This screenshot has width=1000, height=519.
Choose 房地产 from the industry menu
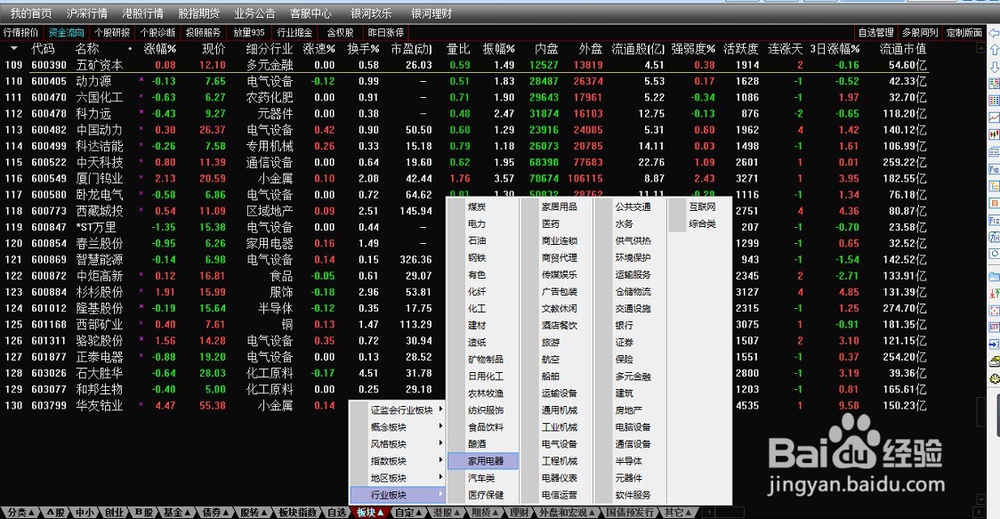click(x=629, y=410)
